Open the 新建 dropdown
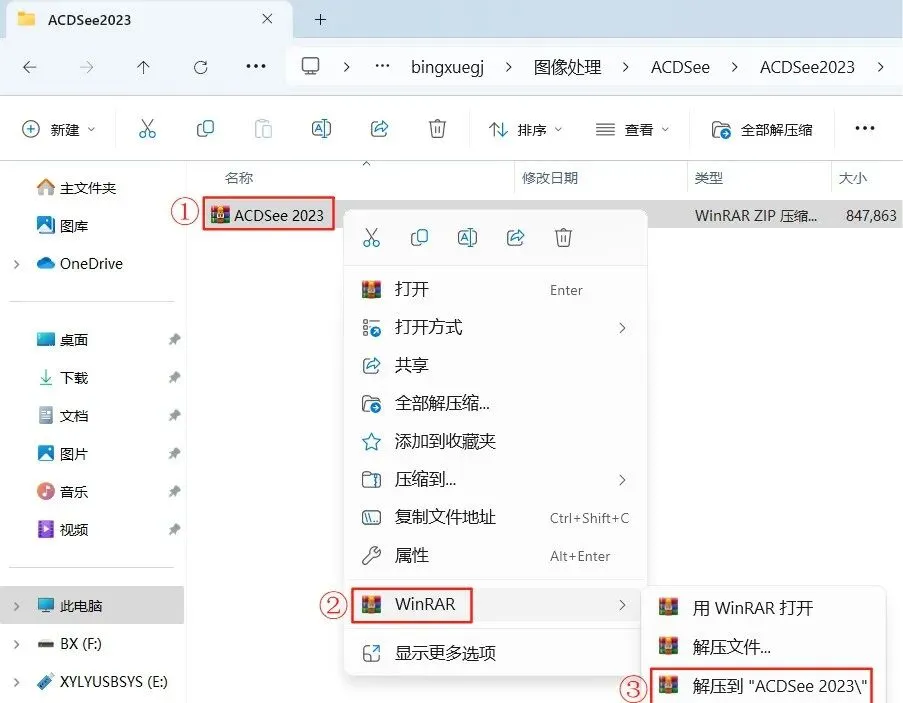This screenshot has height=703, width=903. (58, 130)
